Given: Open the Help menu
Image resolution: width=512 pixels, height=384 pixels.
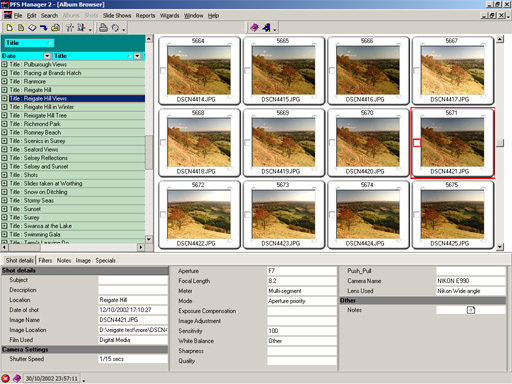Looking at the screenshot, I should click(213, 16).
